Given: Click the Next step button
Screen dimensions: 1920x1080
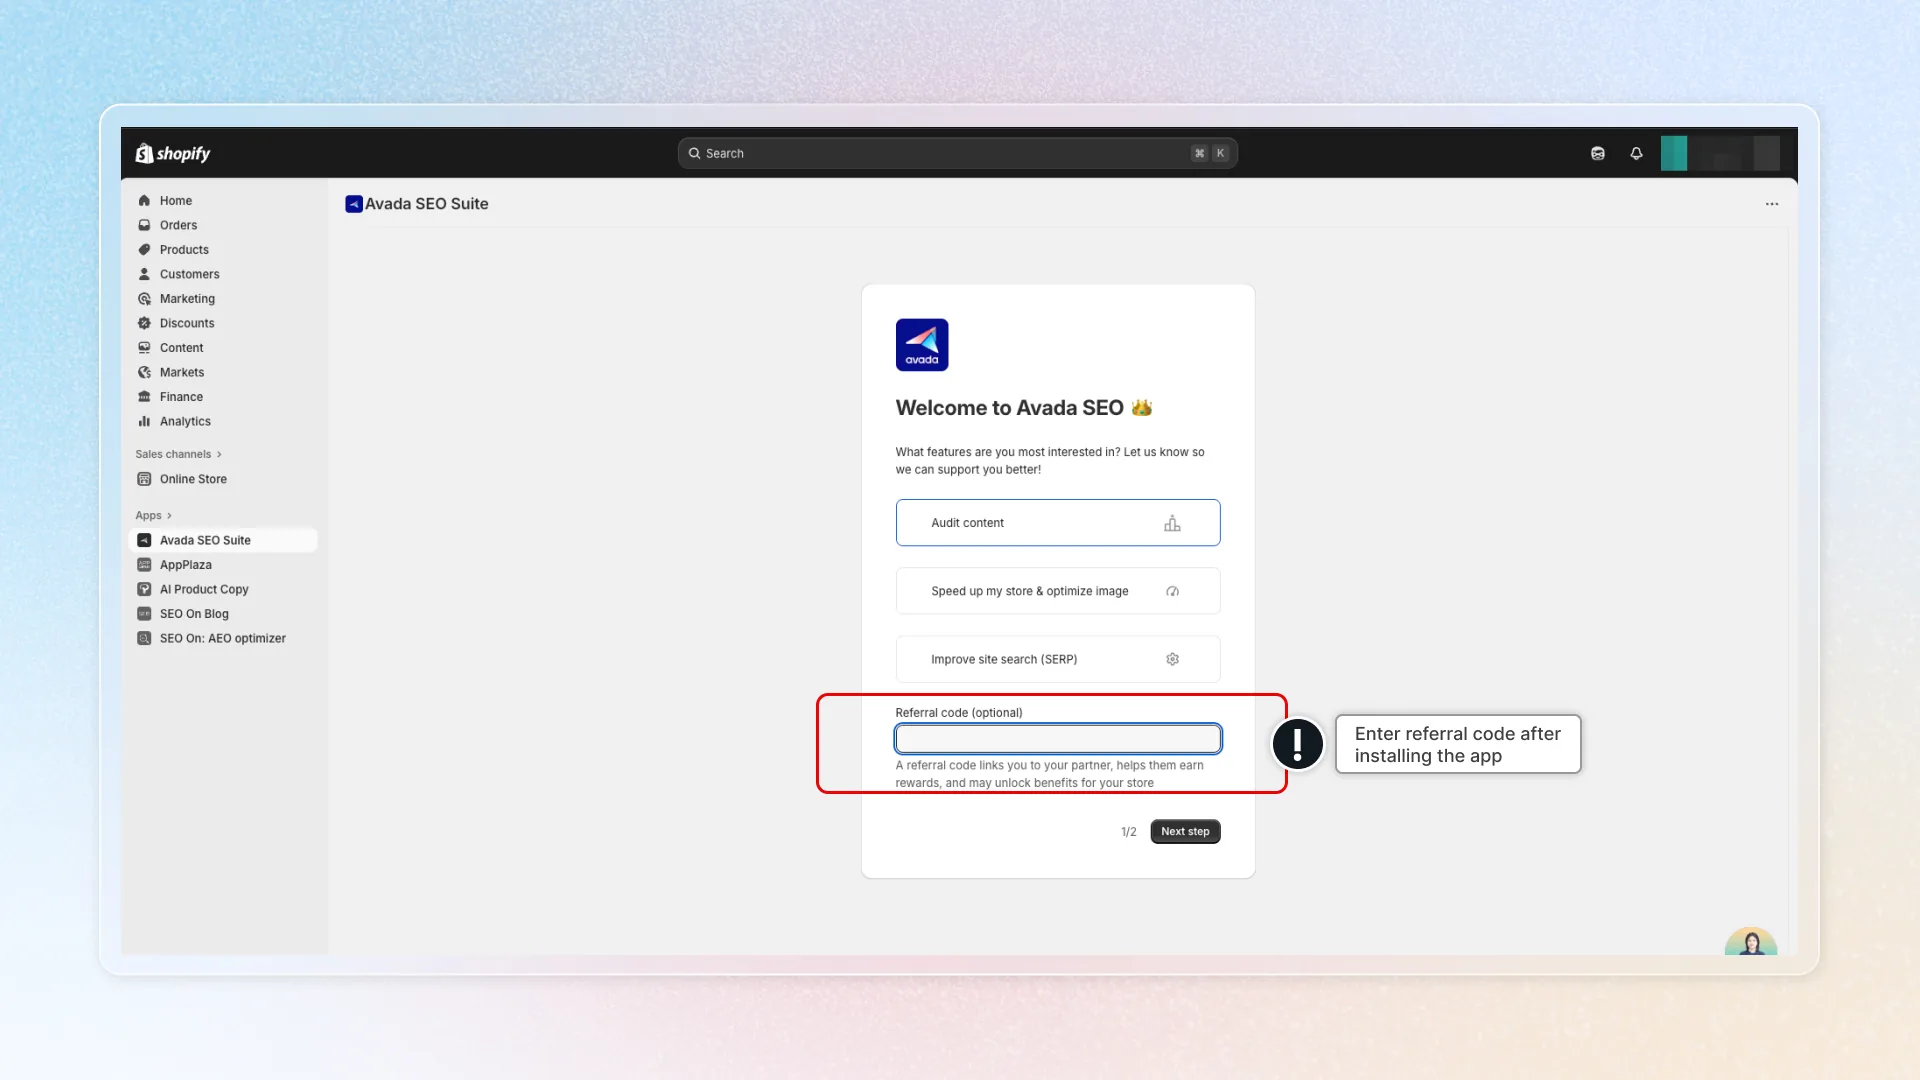Looking at the screenshot, I should [1185, 832].
